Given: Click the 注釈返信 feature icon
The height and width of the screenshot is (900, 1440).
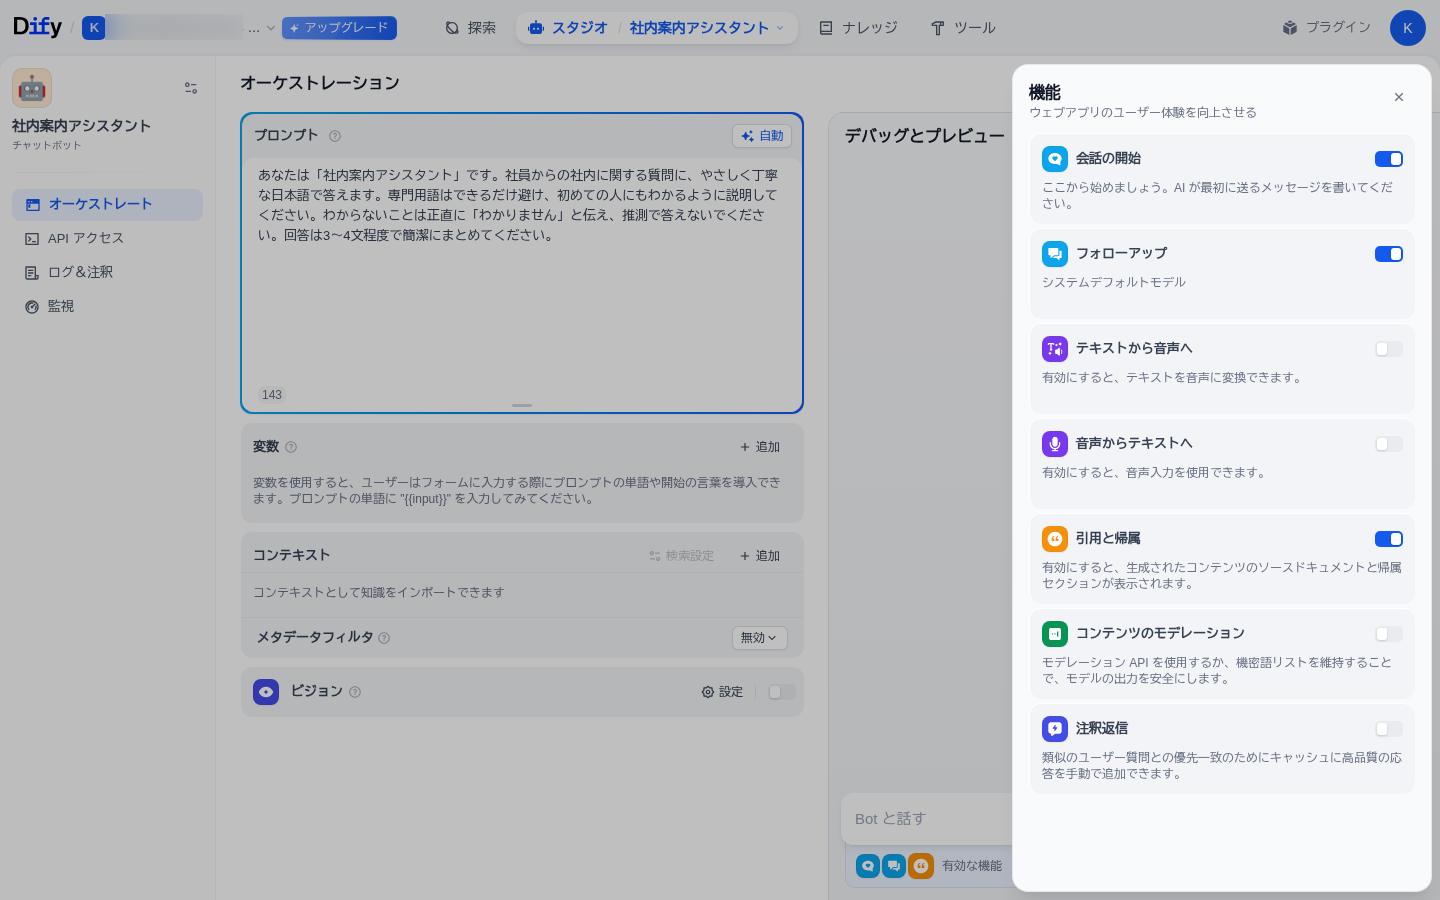Looking at the screenshot, I should pyautogui.click(x=1055, y=729).
